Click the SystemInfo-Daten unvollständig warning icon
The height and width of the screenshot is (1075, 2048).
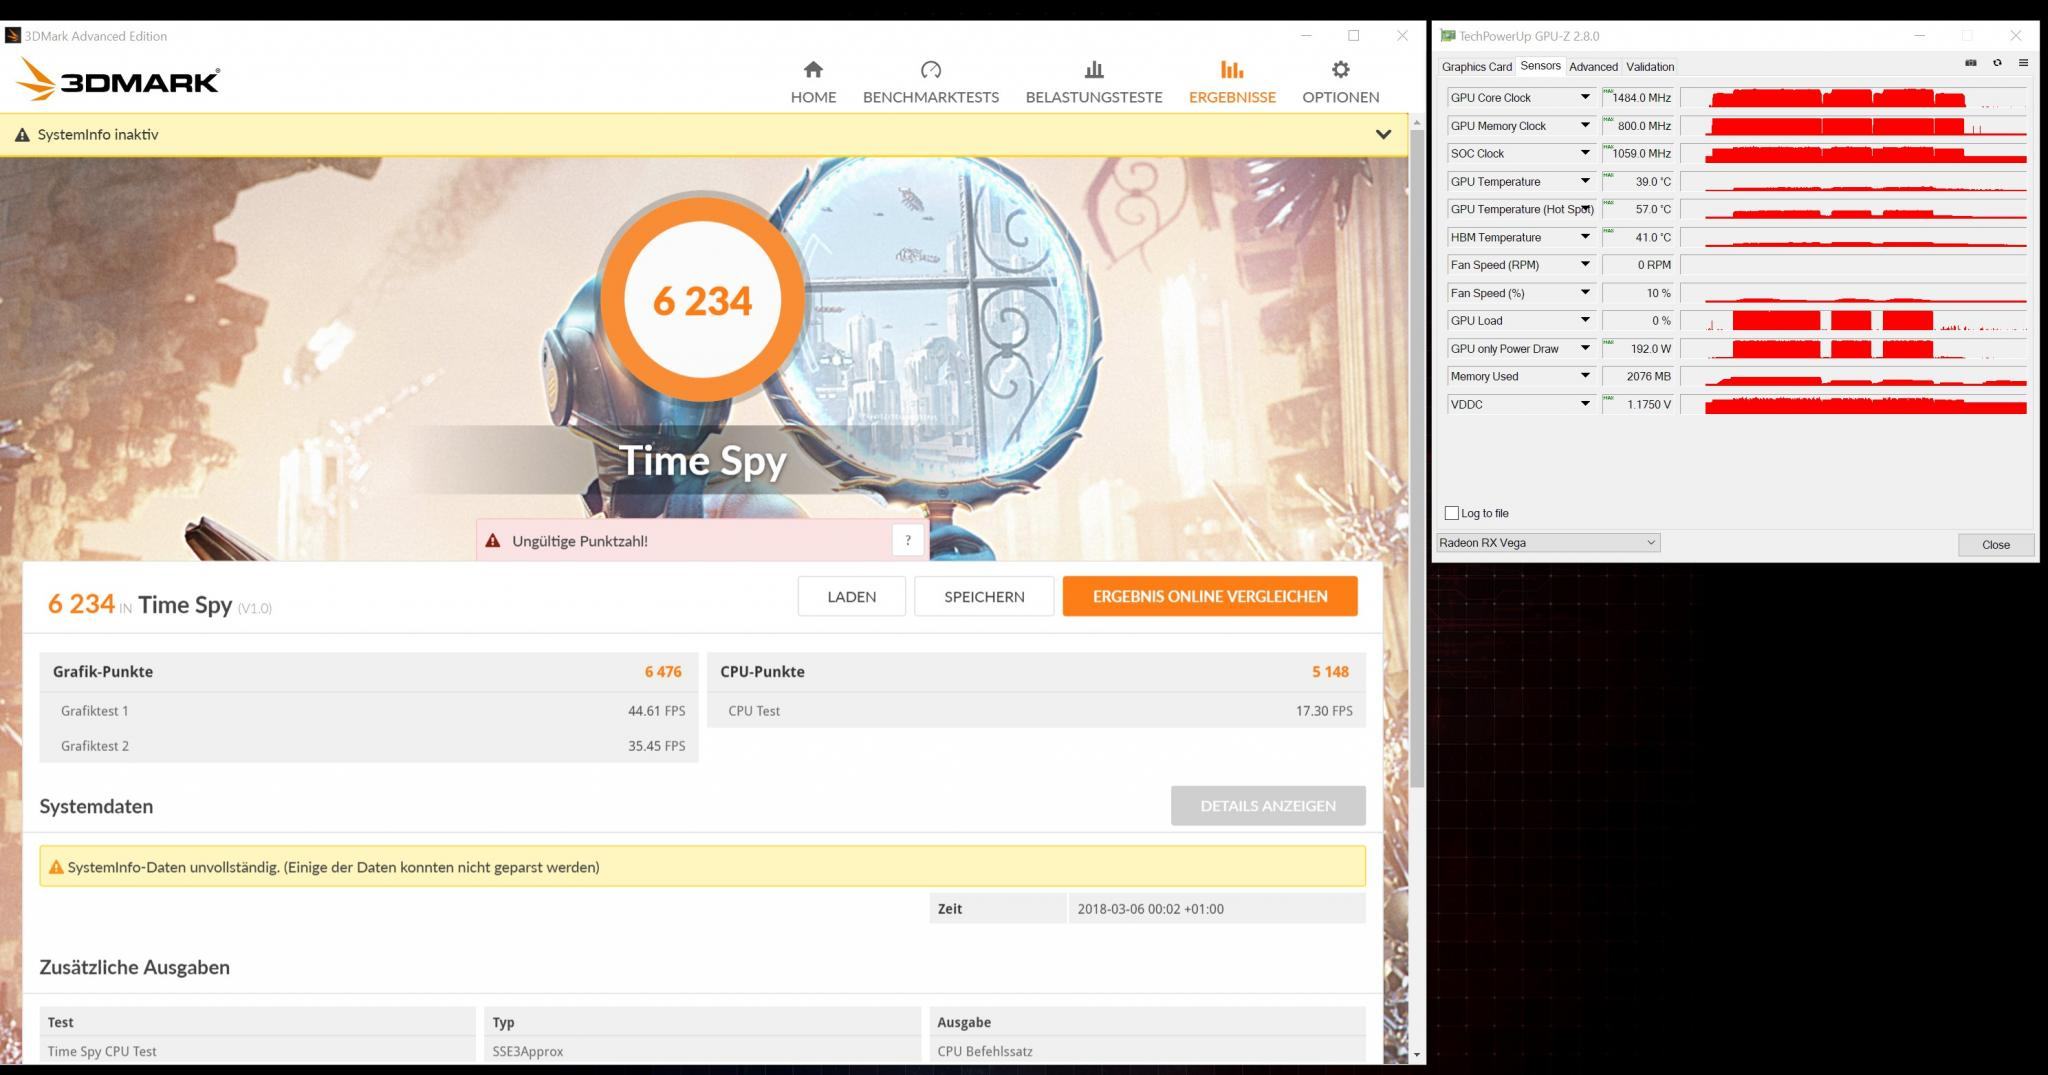(x=56, y=867)
